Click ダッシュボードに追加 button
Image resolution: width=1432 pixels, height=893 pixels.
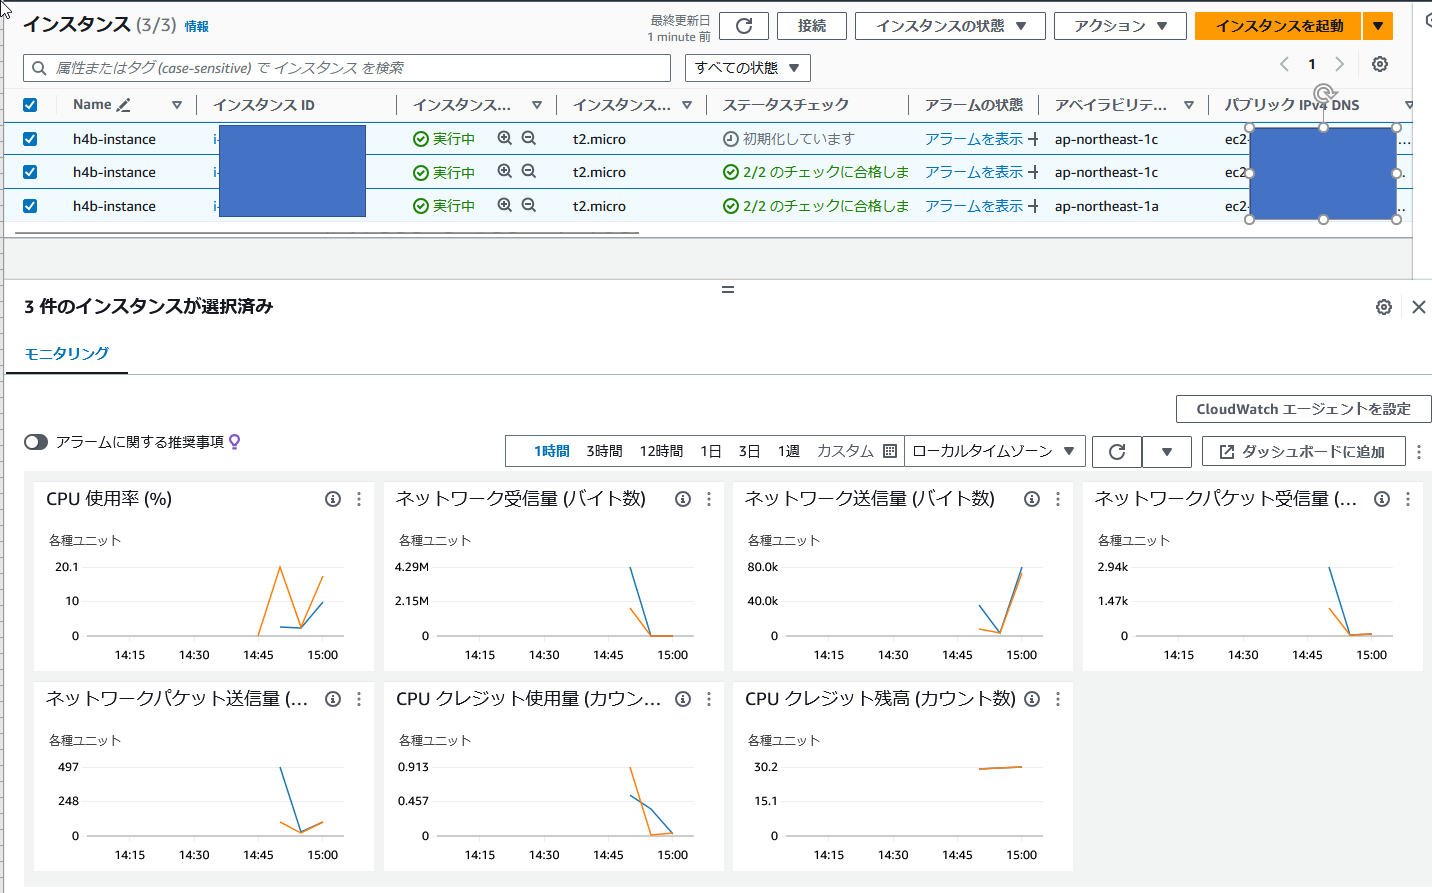[1304, 452]
